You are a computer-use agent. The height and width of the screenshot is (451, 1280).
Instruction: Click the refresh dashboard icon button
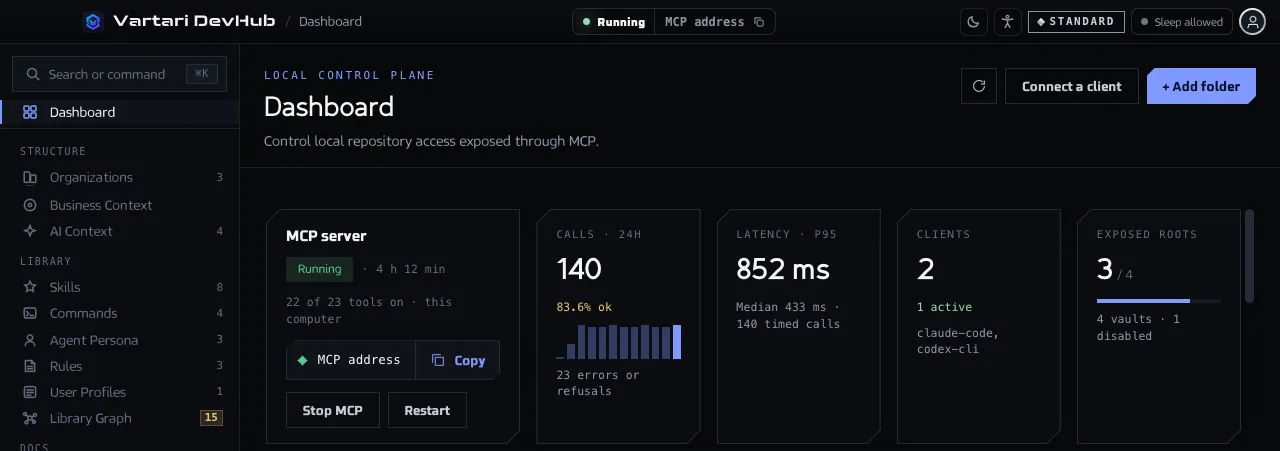coord(979,86)
